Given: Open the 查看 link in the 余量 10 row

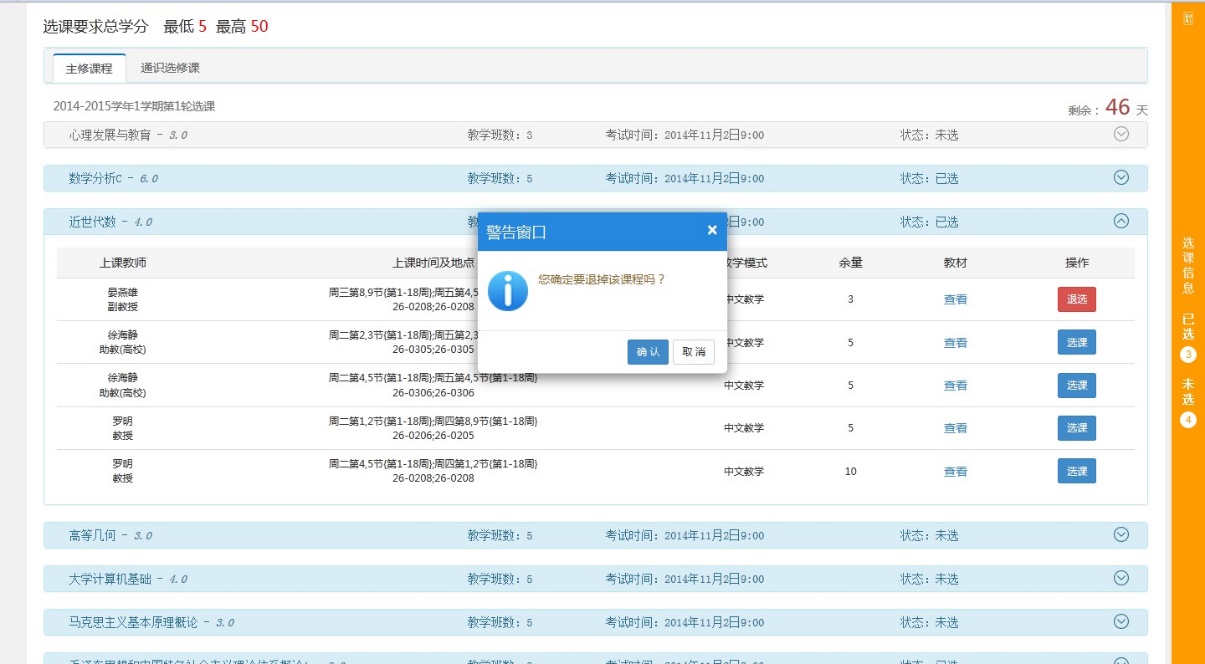Looking at the screenshot, I should click(955, 471).
